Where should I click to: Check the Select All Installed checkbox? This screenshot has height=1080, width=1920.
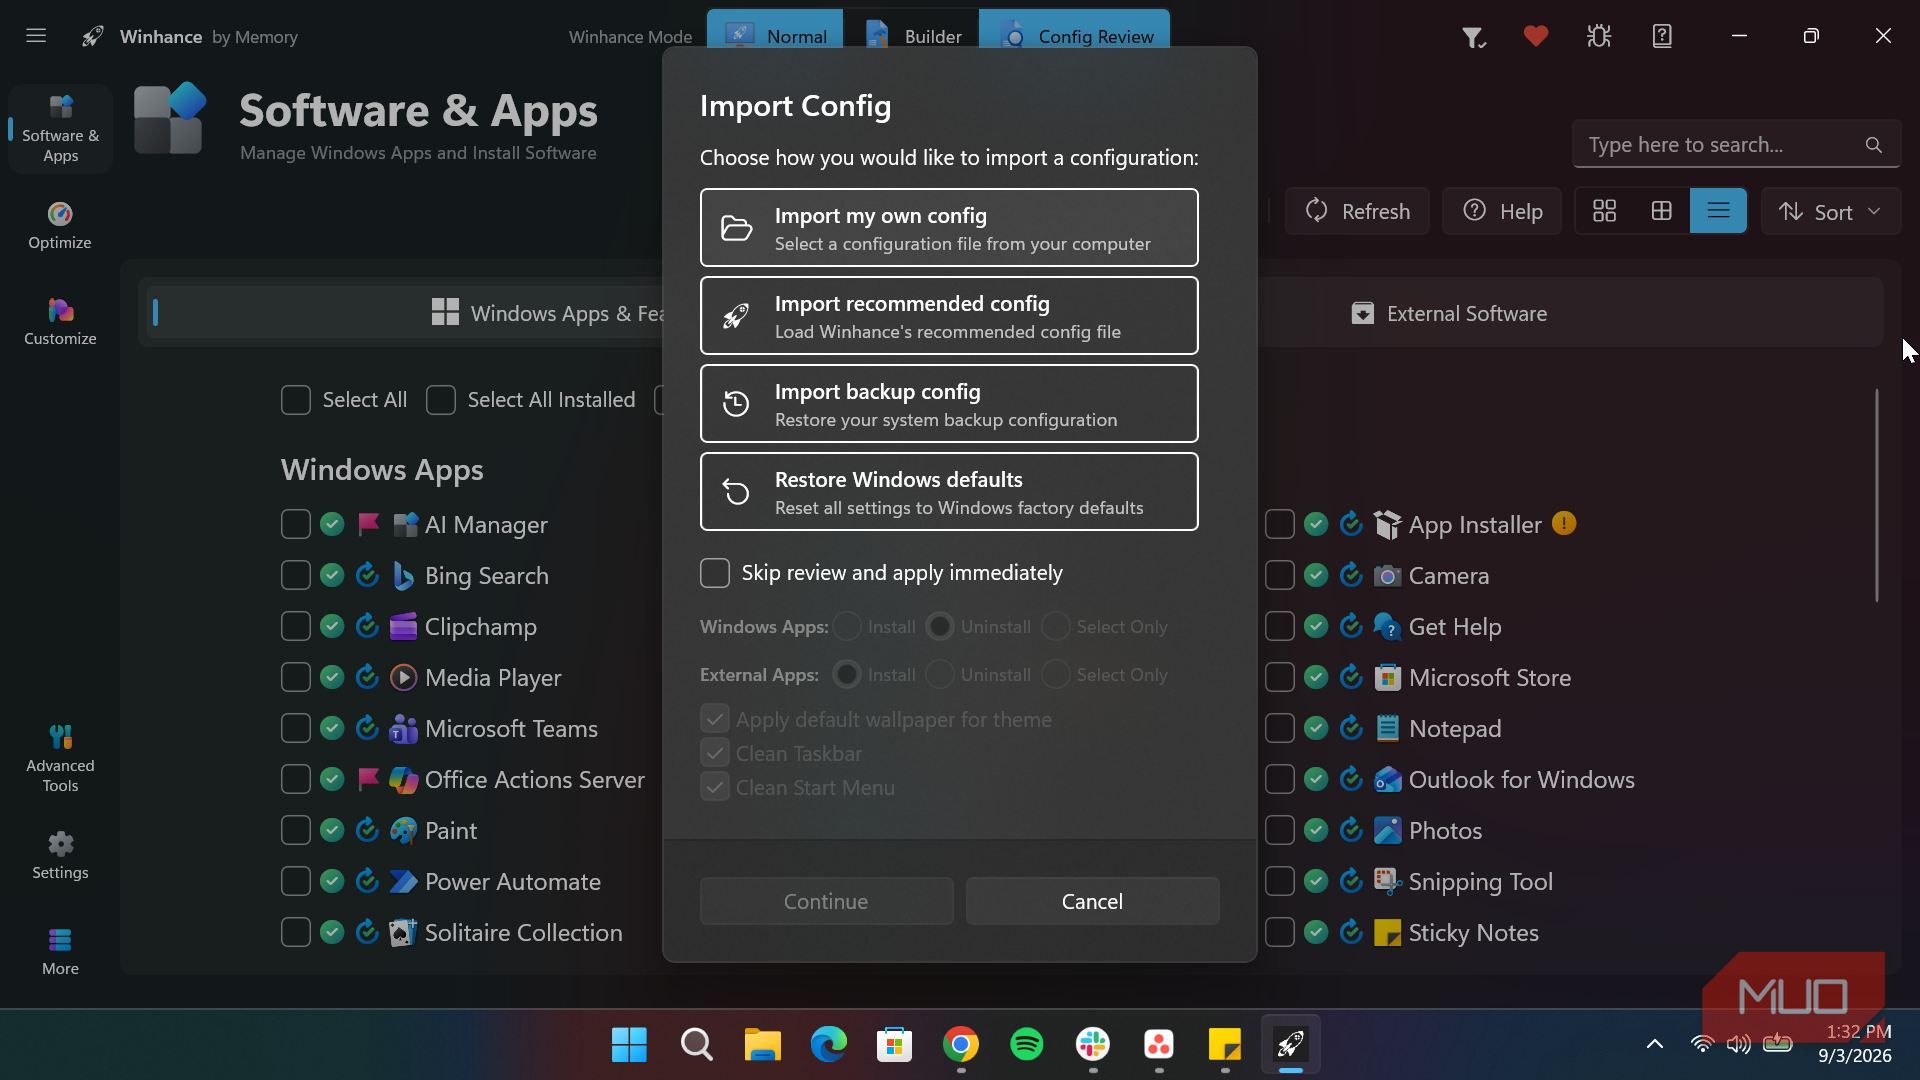pyautogui.click(x=441, y=400)
